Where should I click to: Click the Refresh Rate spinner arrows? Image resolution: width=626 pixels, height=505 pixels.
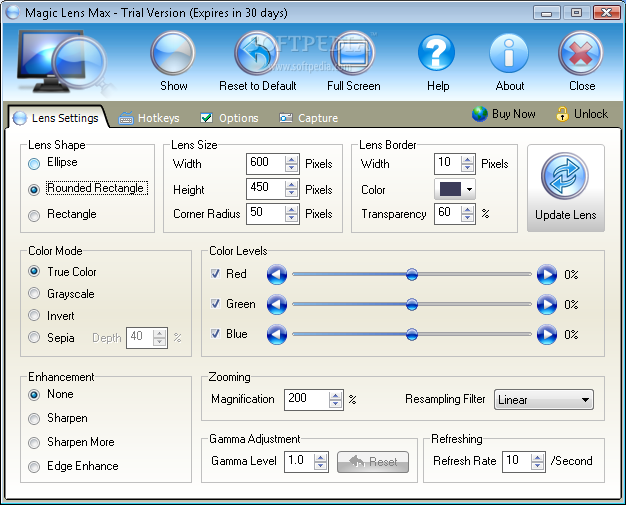537,462
